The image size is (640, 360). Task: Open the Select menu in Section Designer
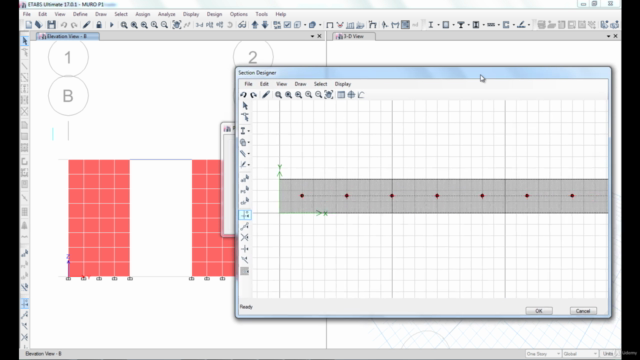[320, 84]
